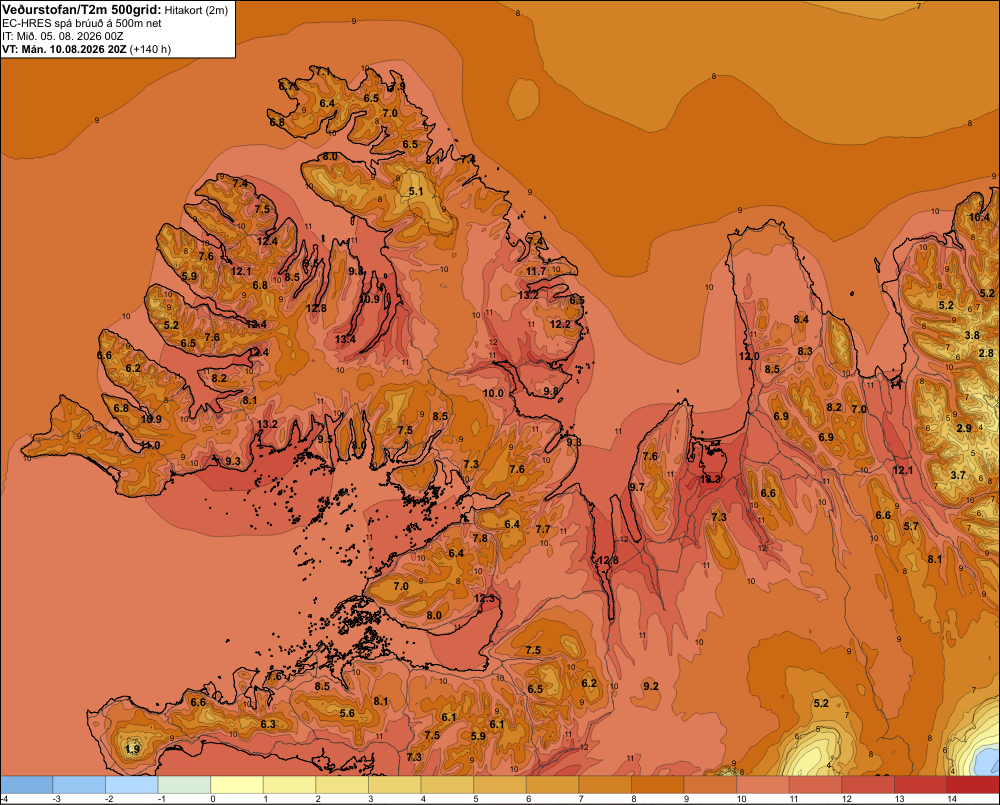The width and height of the screenshot is (1000, 805).
Task: Select the 5.6 temperature label
Action: [x=347, y=713]
